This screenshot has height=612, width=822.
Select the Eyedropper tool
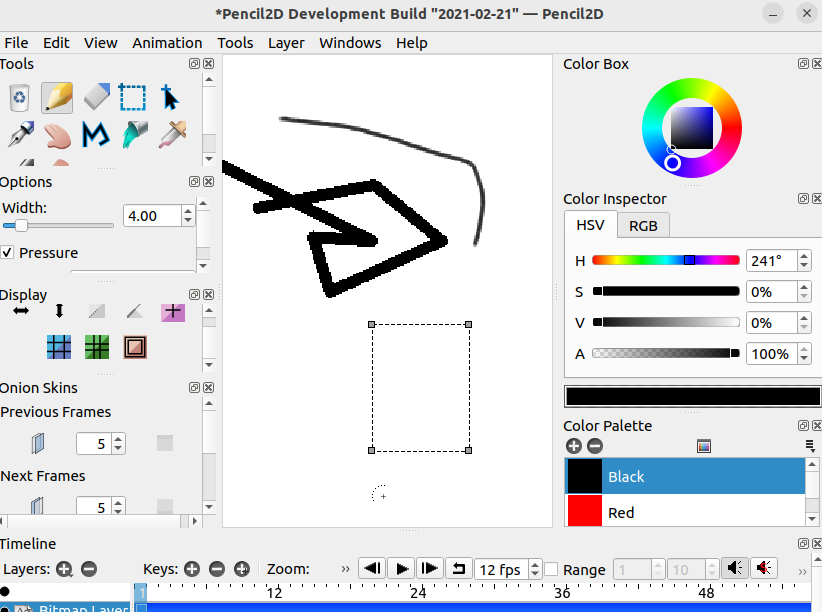pyautogui.click(x=172, y=135)
